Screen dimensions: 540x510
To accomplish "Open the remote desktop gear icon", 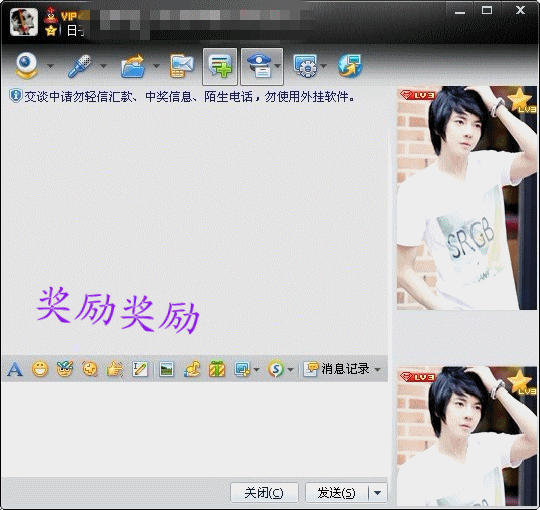I will [x=305, y=65].
